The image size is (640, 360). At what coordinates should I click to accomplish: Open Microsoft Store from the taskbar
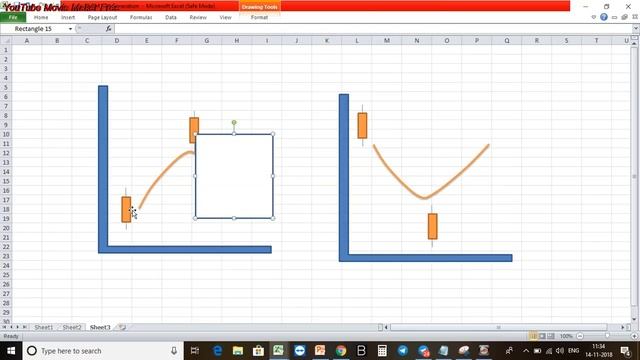(258, 351)
